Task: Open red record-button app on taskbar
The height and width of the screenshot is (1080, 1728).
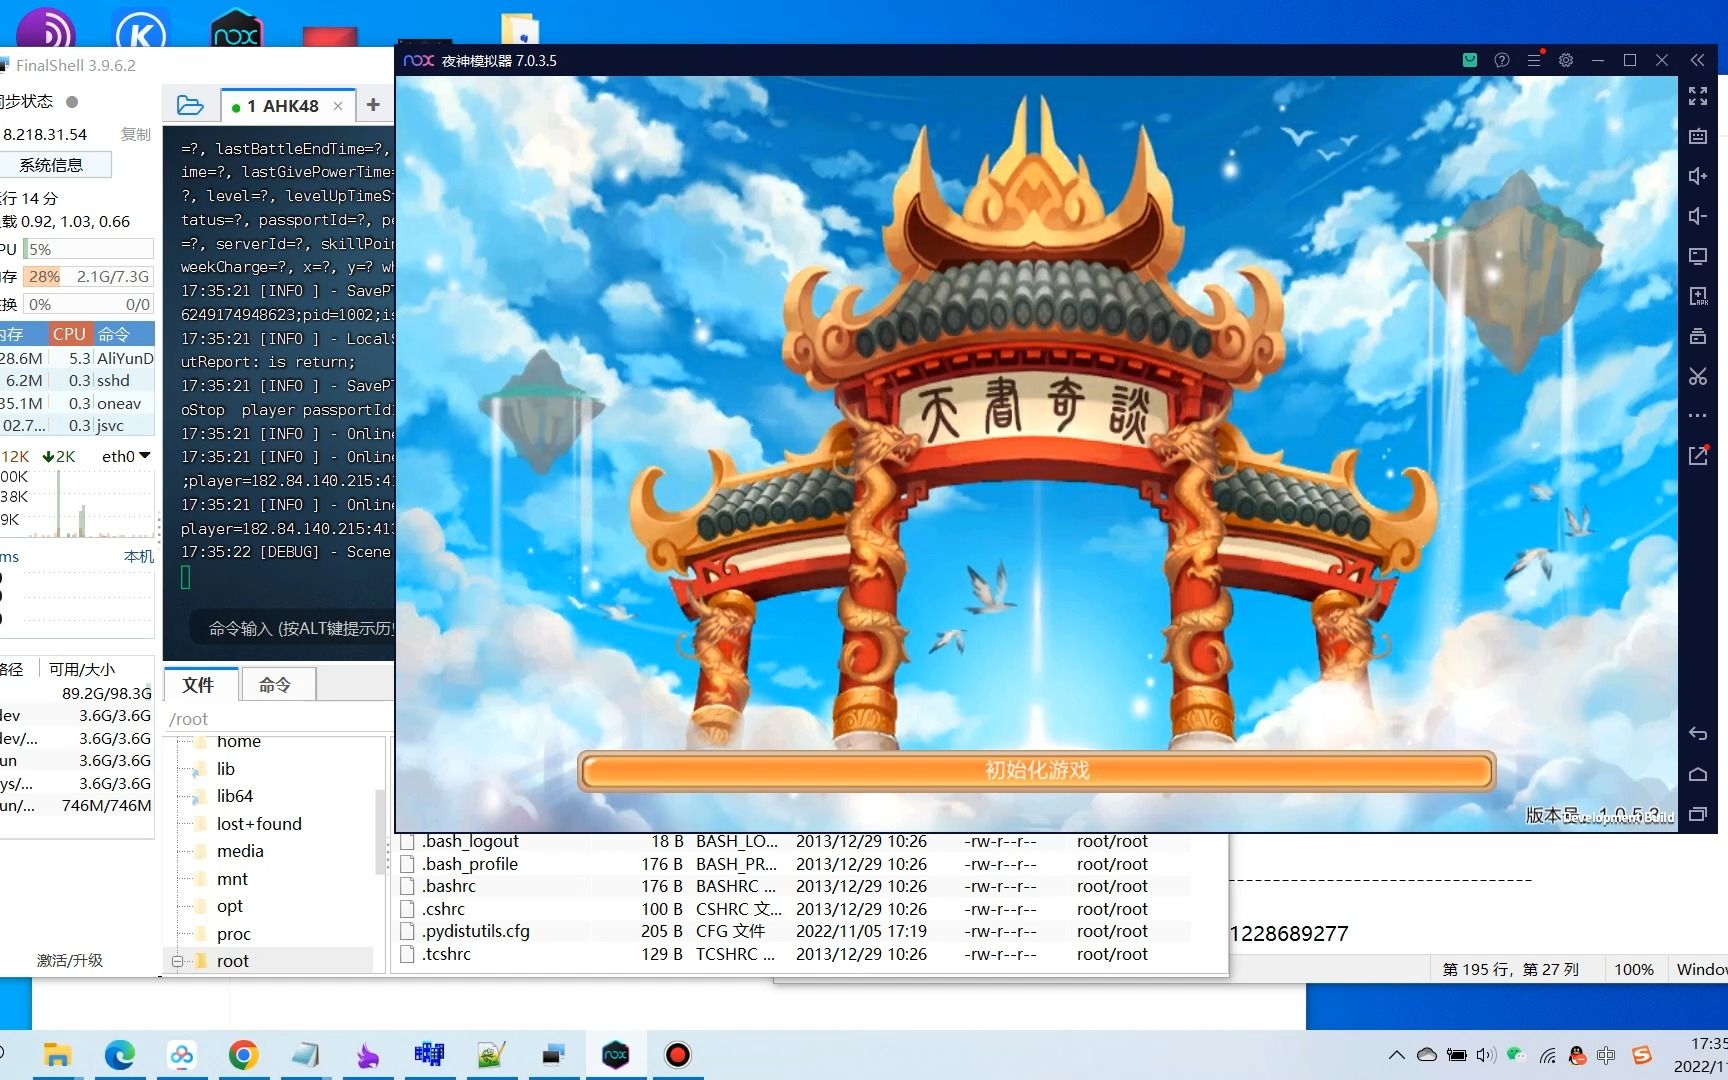Action: point(677,1055)
